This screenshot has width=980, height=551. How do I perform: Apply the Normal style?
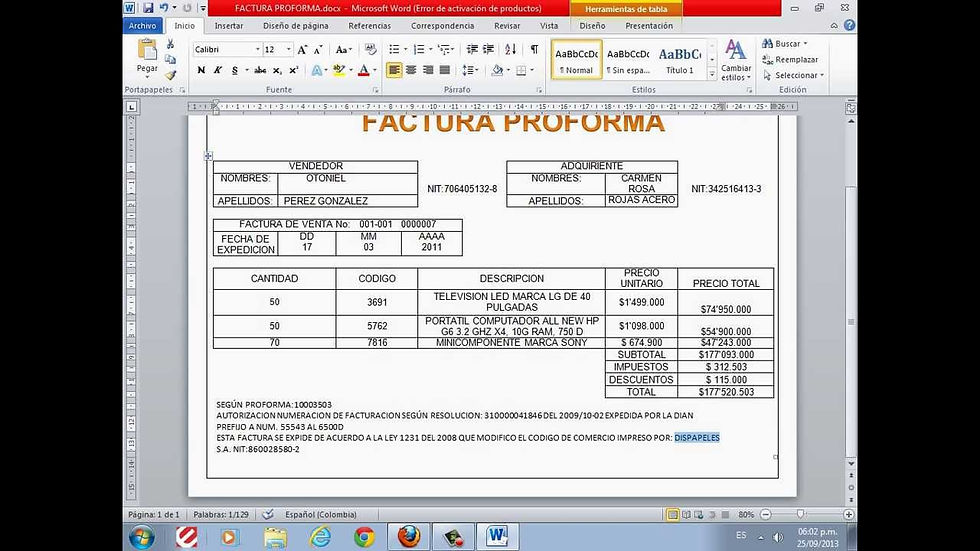point(576,59)
